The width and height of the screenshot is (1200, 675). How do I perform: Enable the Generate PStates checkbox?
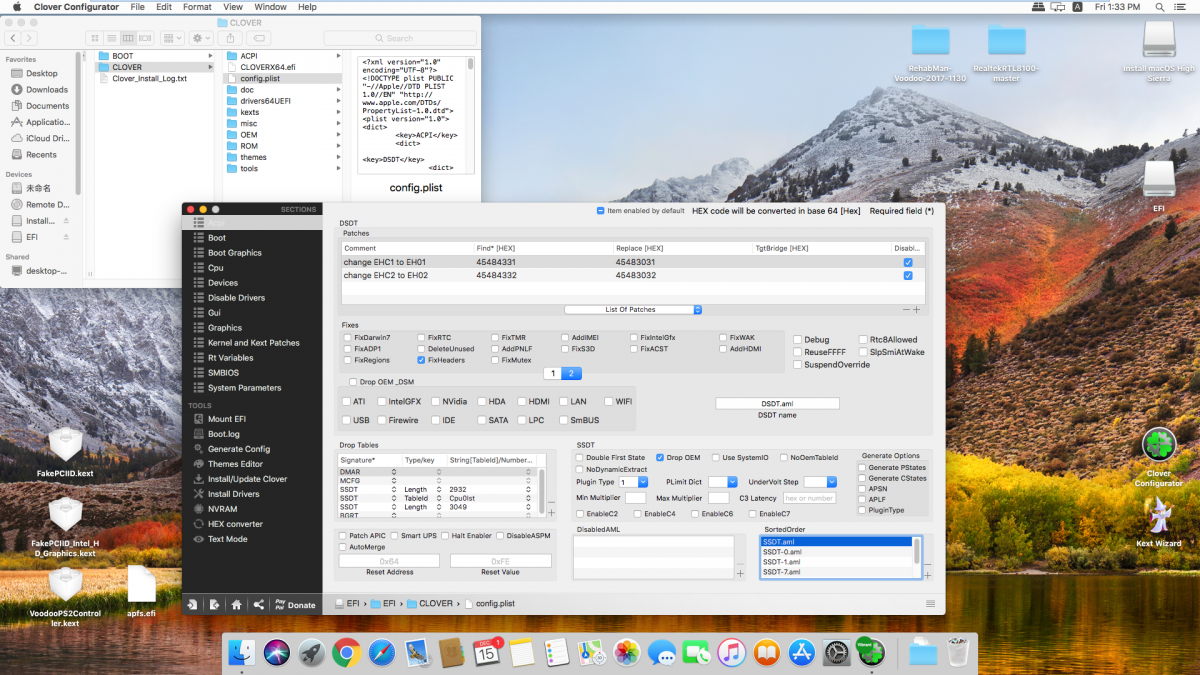click(862, 467)
